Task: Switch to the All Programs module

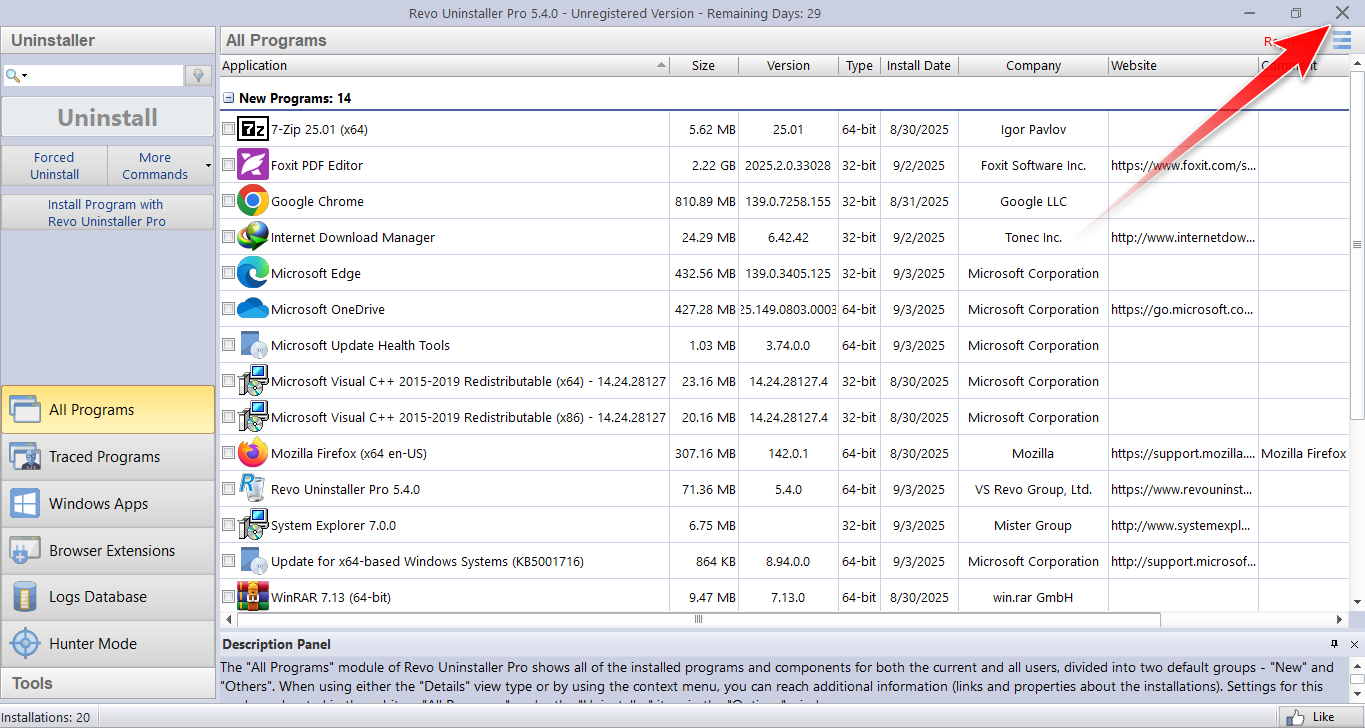Action: (108, 410)
